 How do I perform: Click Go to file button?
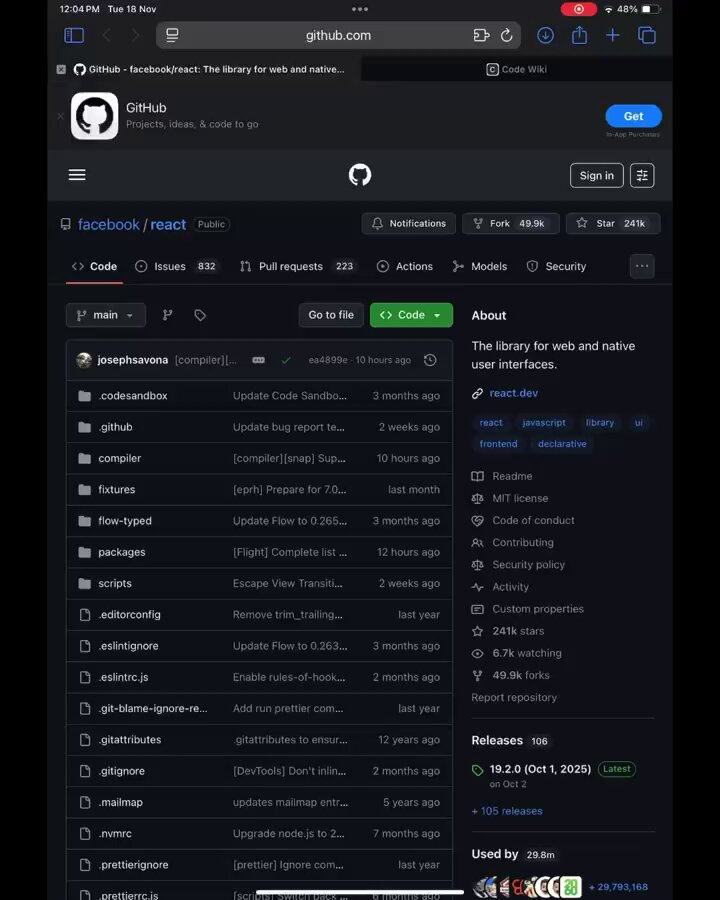click(x=331, y=315)
